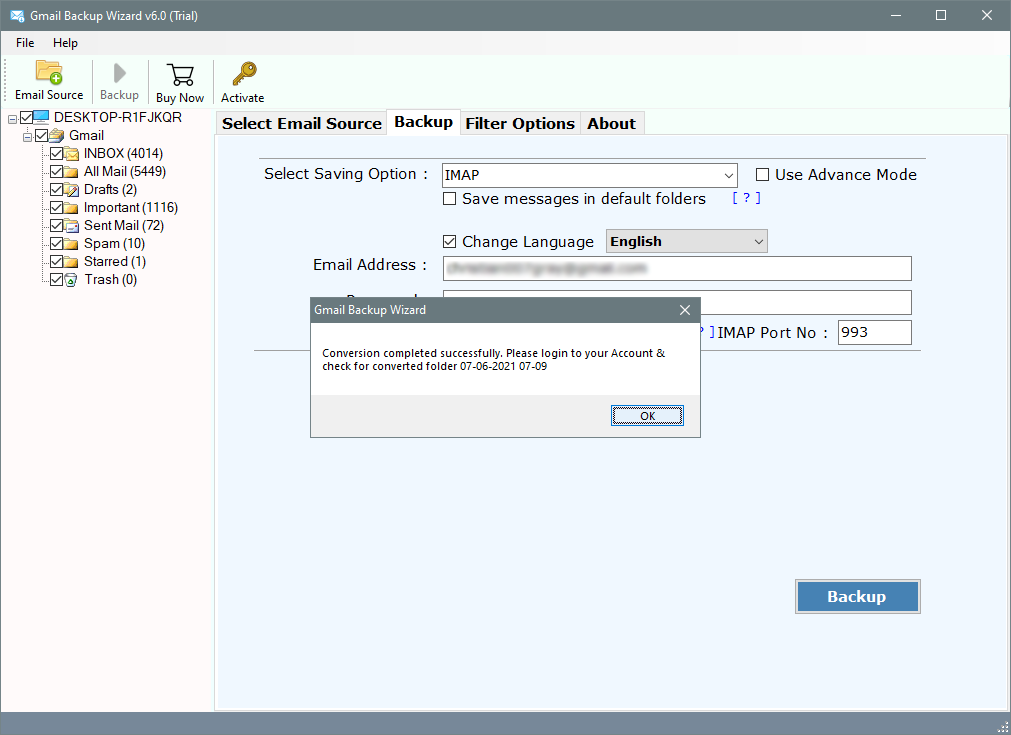The width and height of the screenshot is (1011, 735).
Task: Click the Trash recycle bin icon
Action: [72, 280]
